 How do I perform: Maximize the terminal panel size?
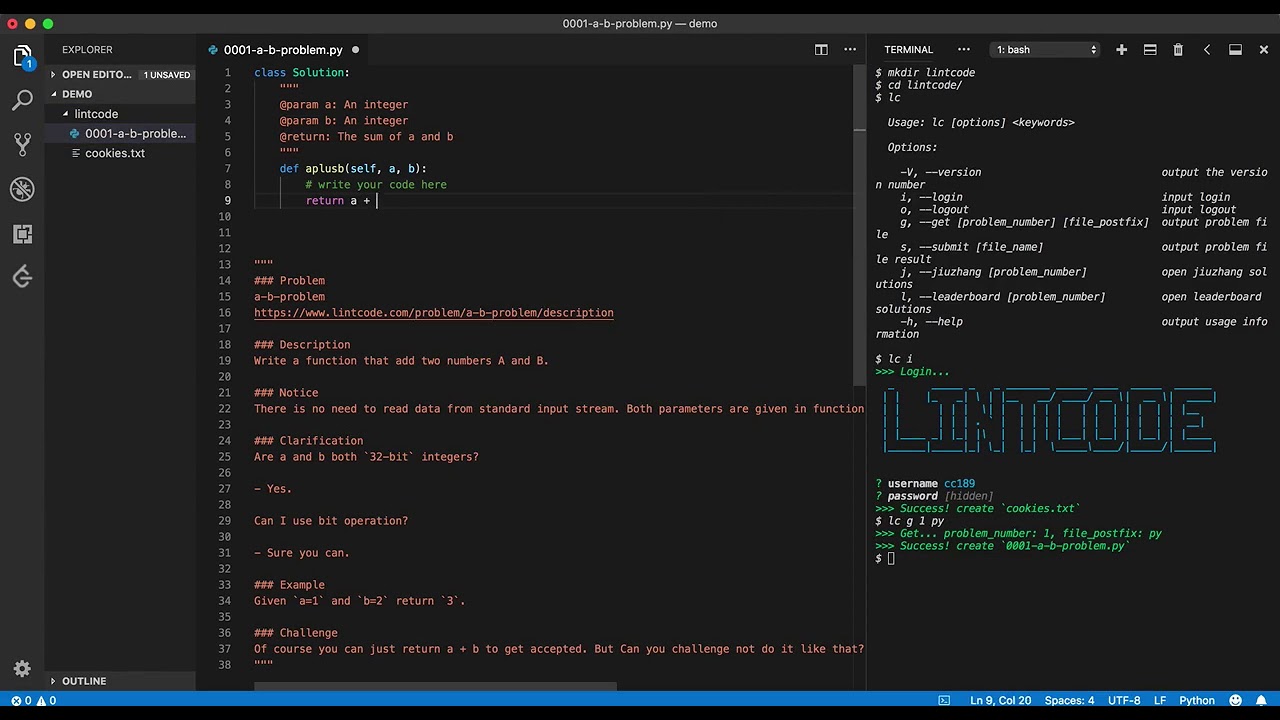click(1235, 49)
